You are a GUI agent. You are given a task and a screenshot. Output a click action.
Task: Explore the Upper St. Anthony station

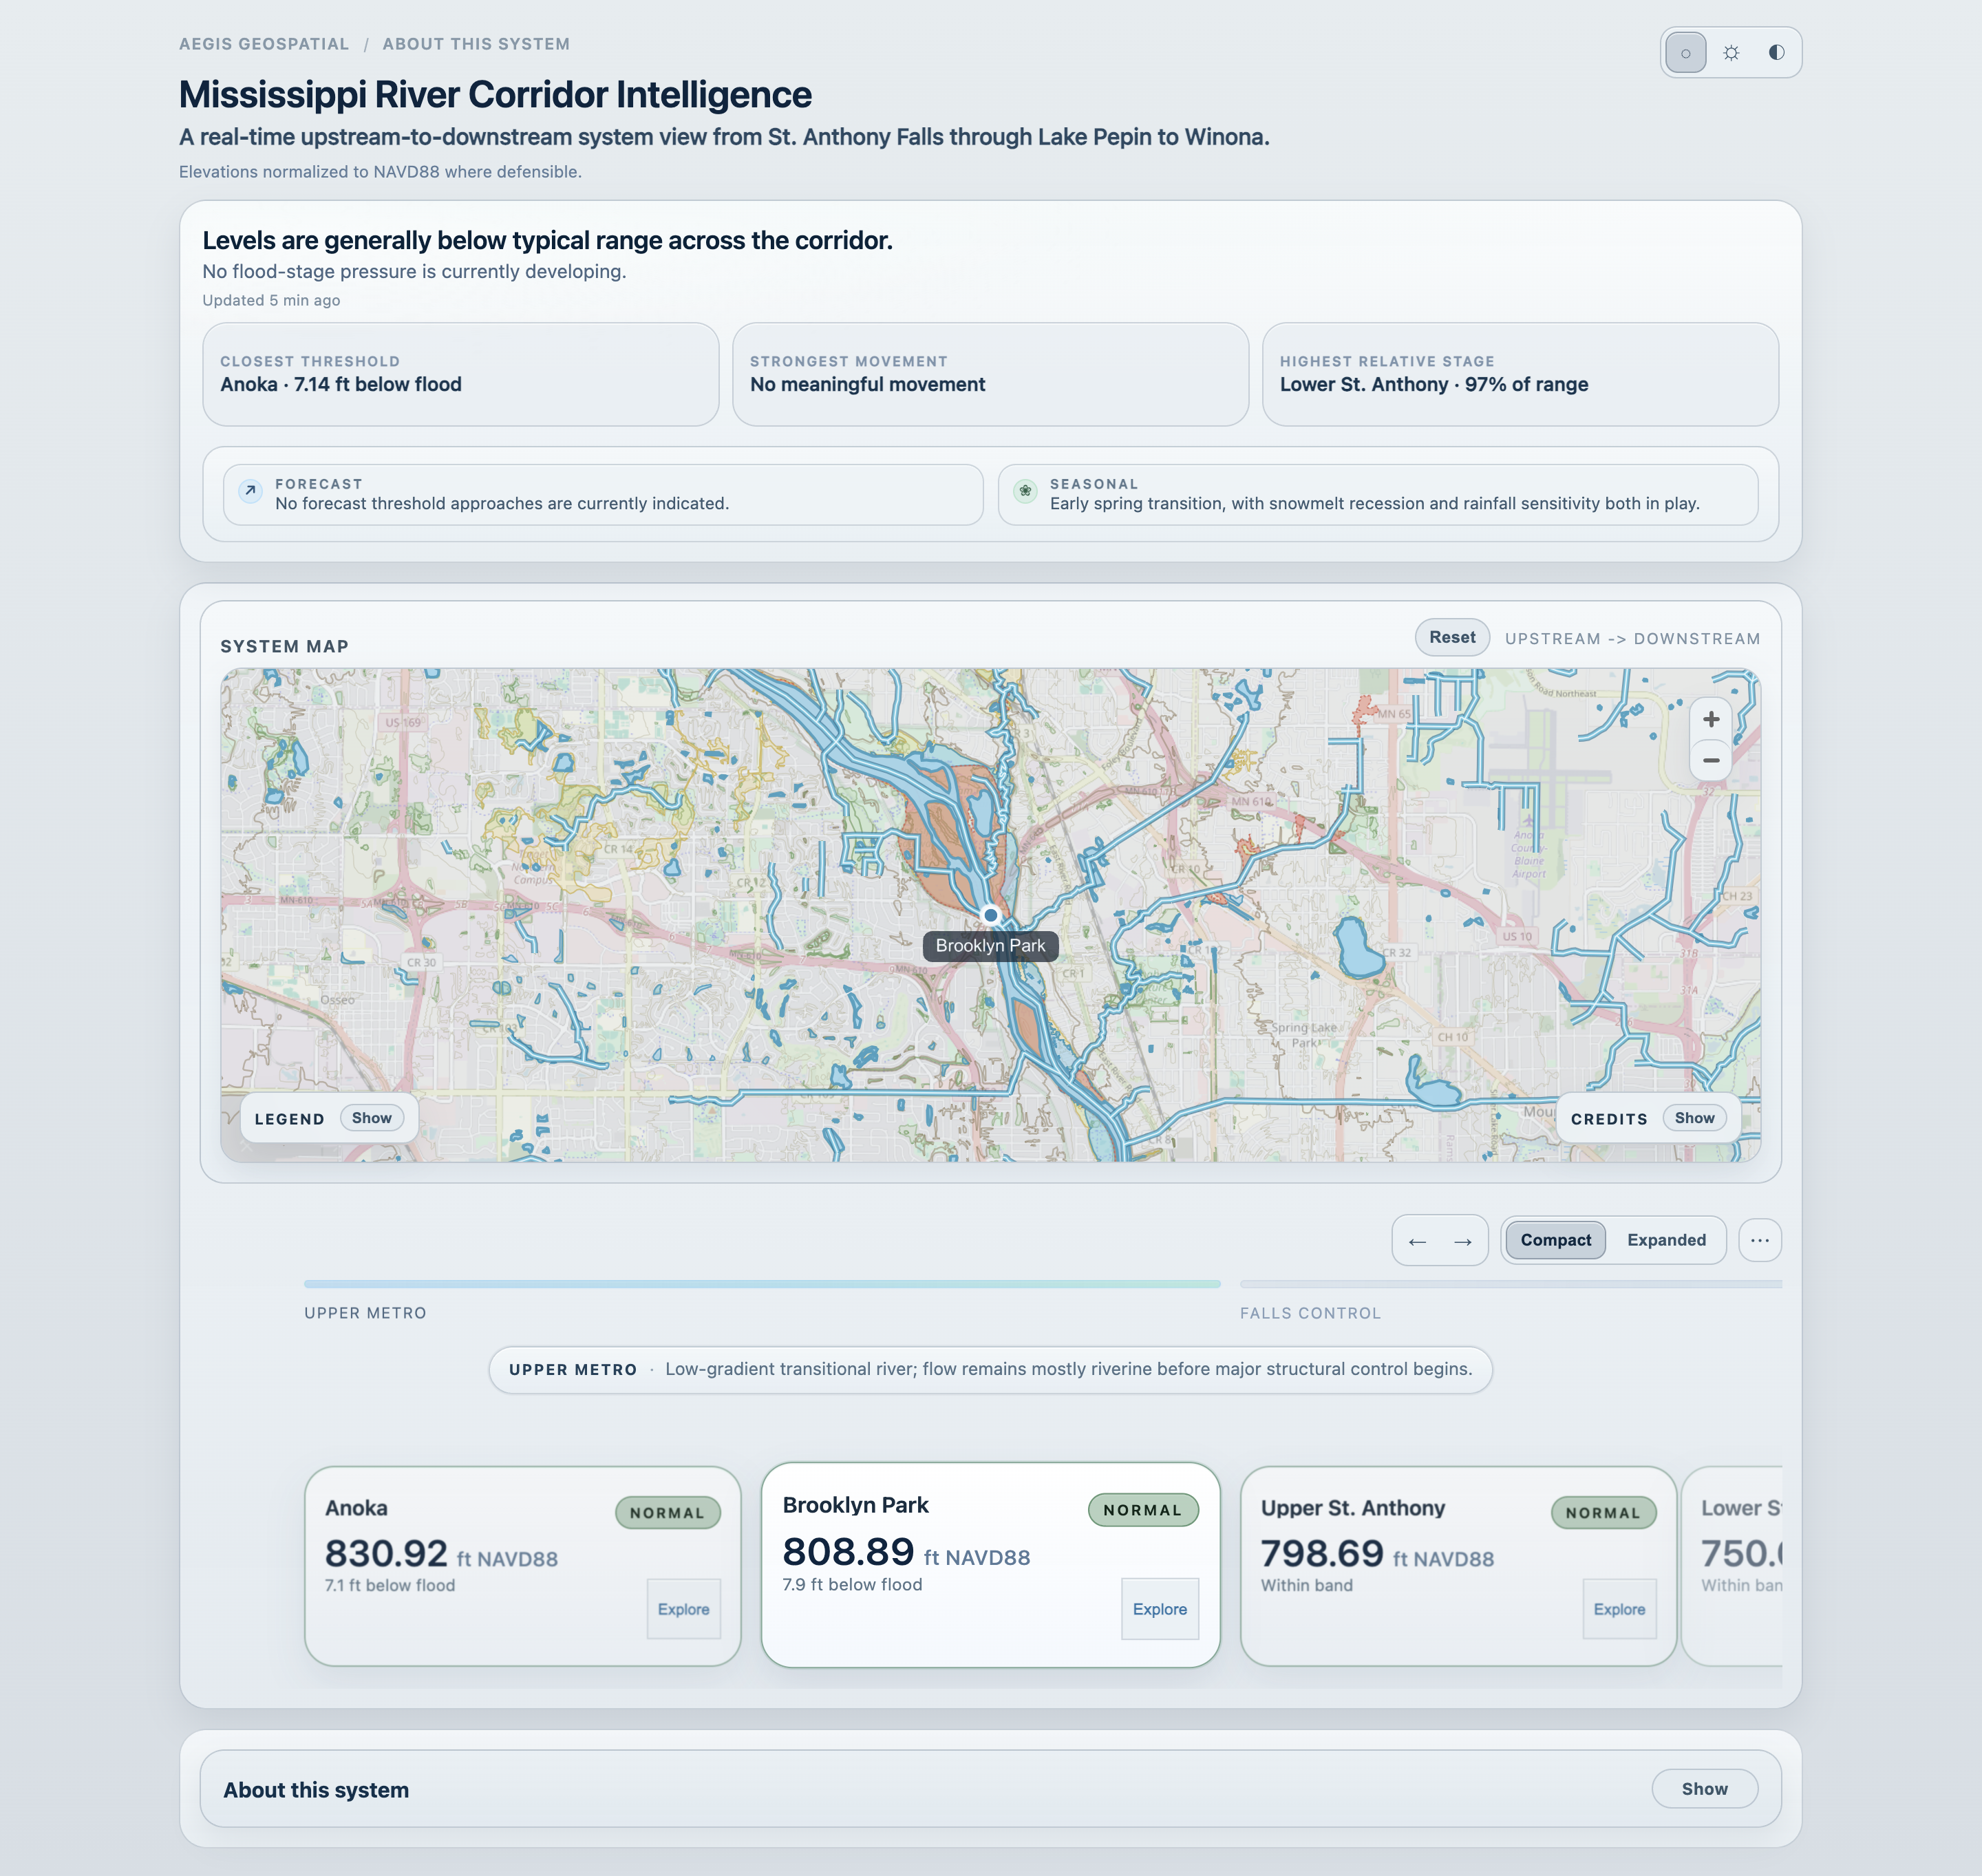pos(1619,1609)
